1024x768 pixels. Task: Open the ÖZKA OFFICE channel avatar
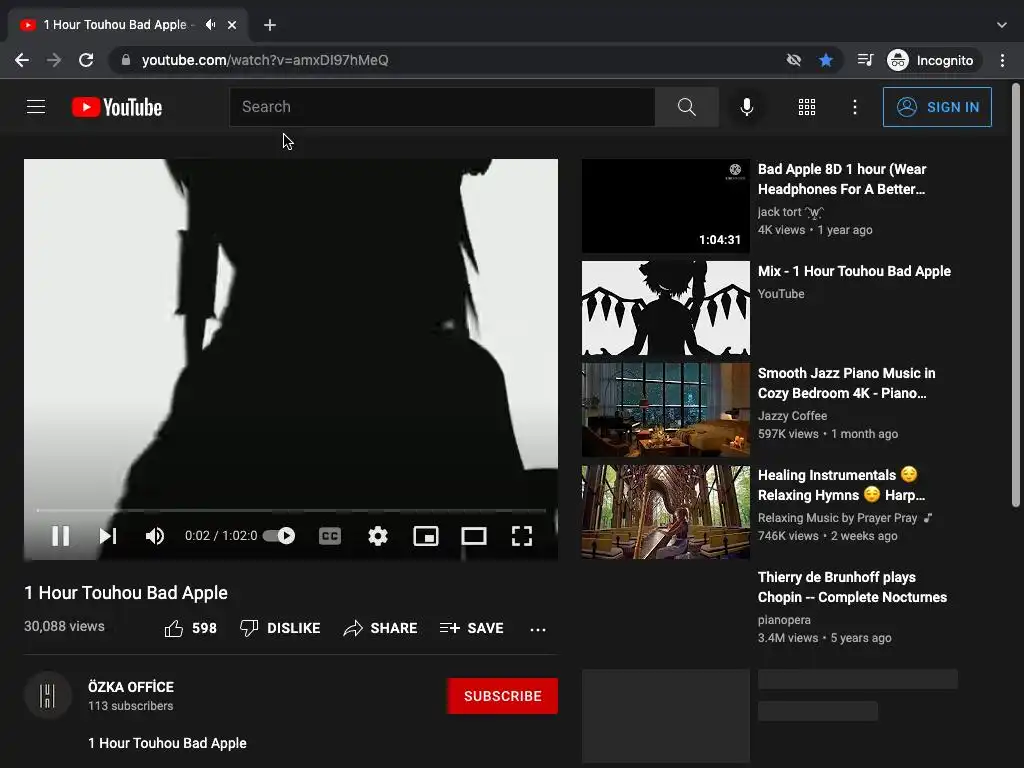click(48, 696)
